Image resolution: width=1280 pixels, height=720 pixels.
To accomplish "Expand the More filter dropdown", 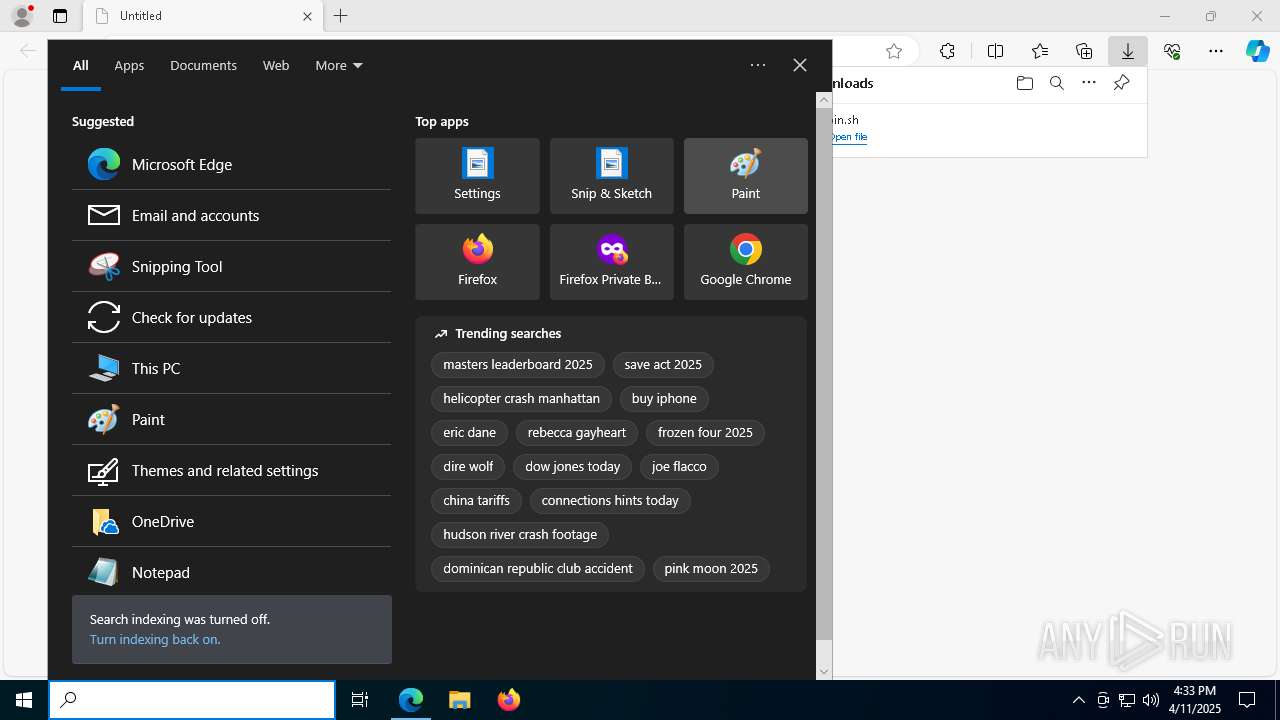I will pyautogui.click(x=339, y=65).
